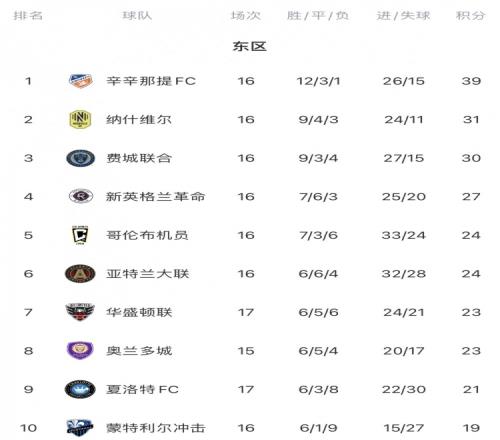This screenshot has height=440, width=500.
Task: Open the Philadelphia Union logo
Action: 80,158
